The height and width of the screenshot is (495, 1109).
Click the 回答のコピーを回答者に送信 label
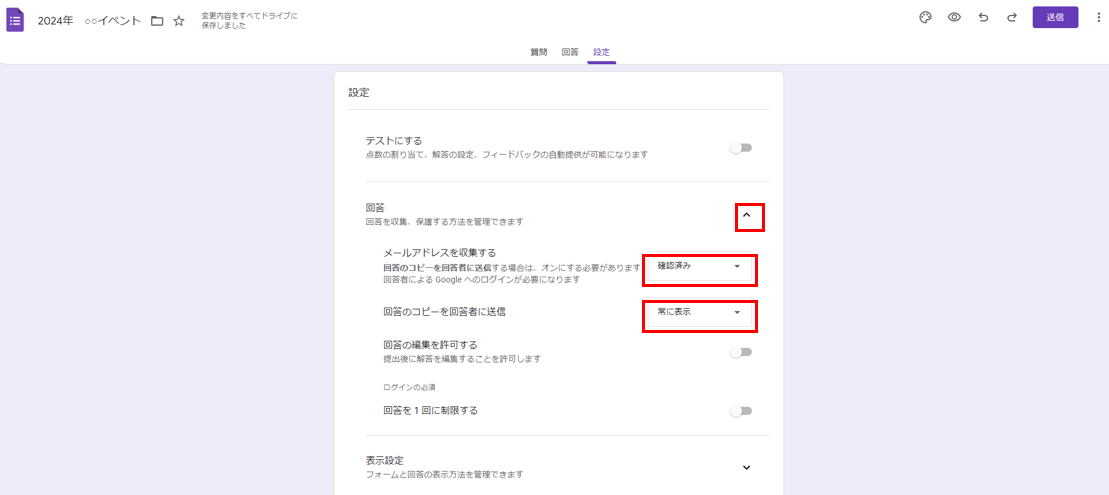coord(444,311)
